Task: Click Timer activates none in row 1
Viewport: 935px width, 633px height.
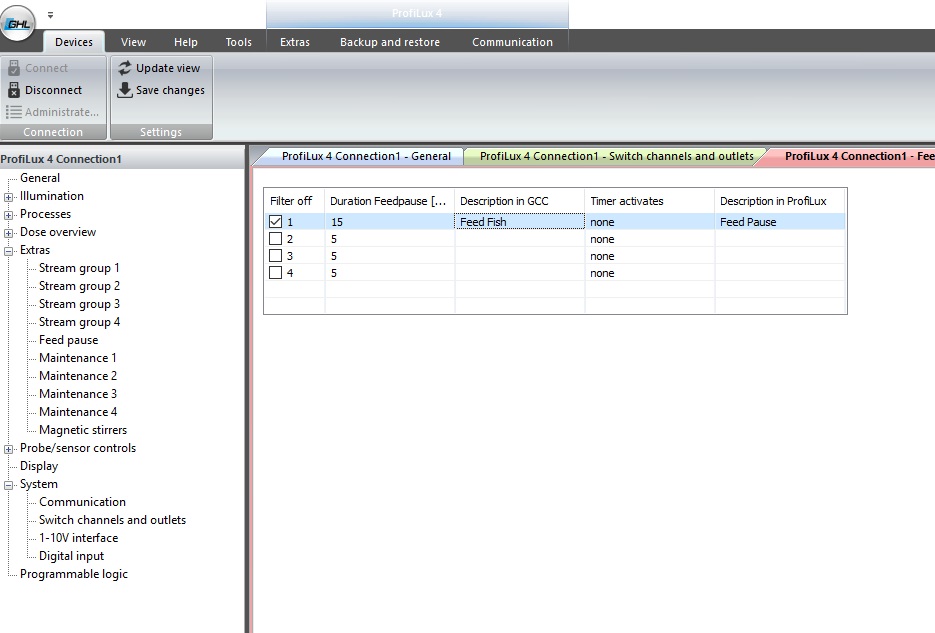Action: [602, 222]
